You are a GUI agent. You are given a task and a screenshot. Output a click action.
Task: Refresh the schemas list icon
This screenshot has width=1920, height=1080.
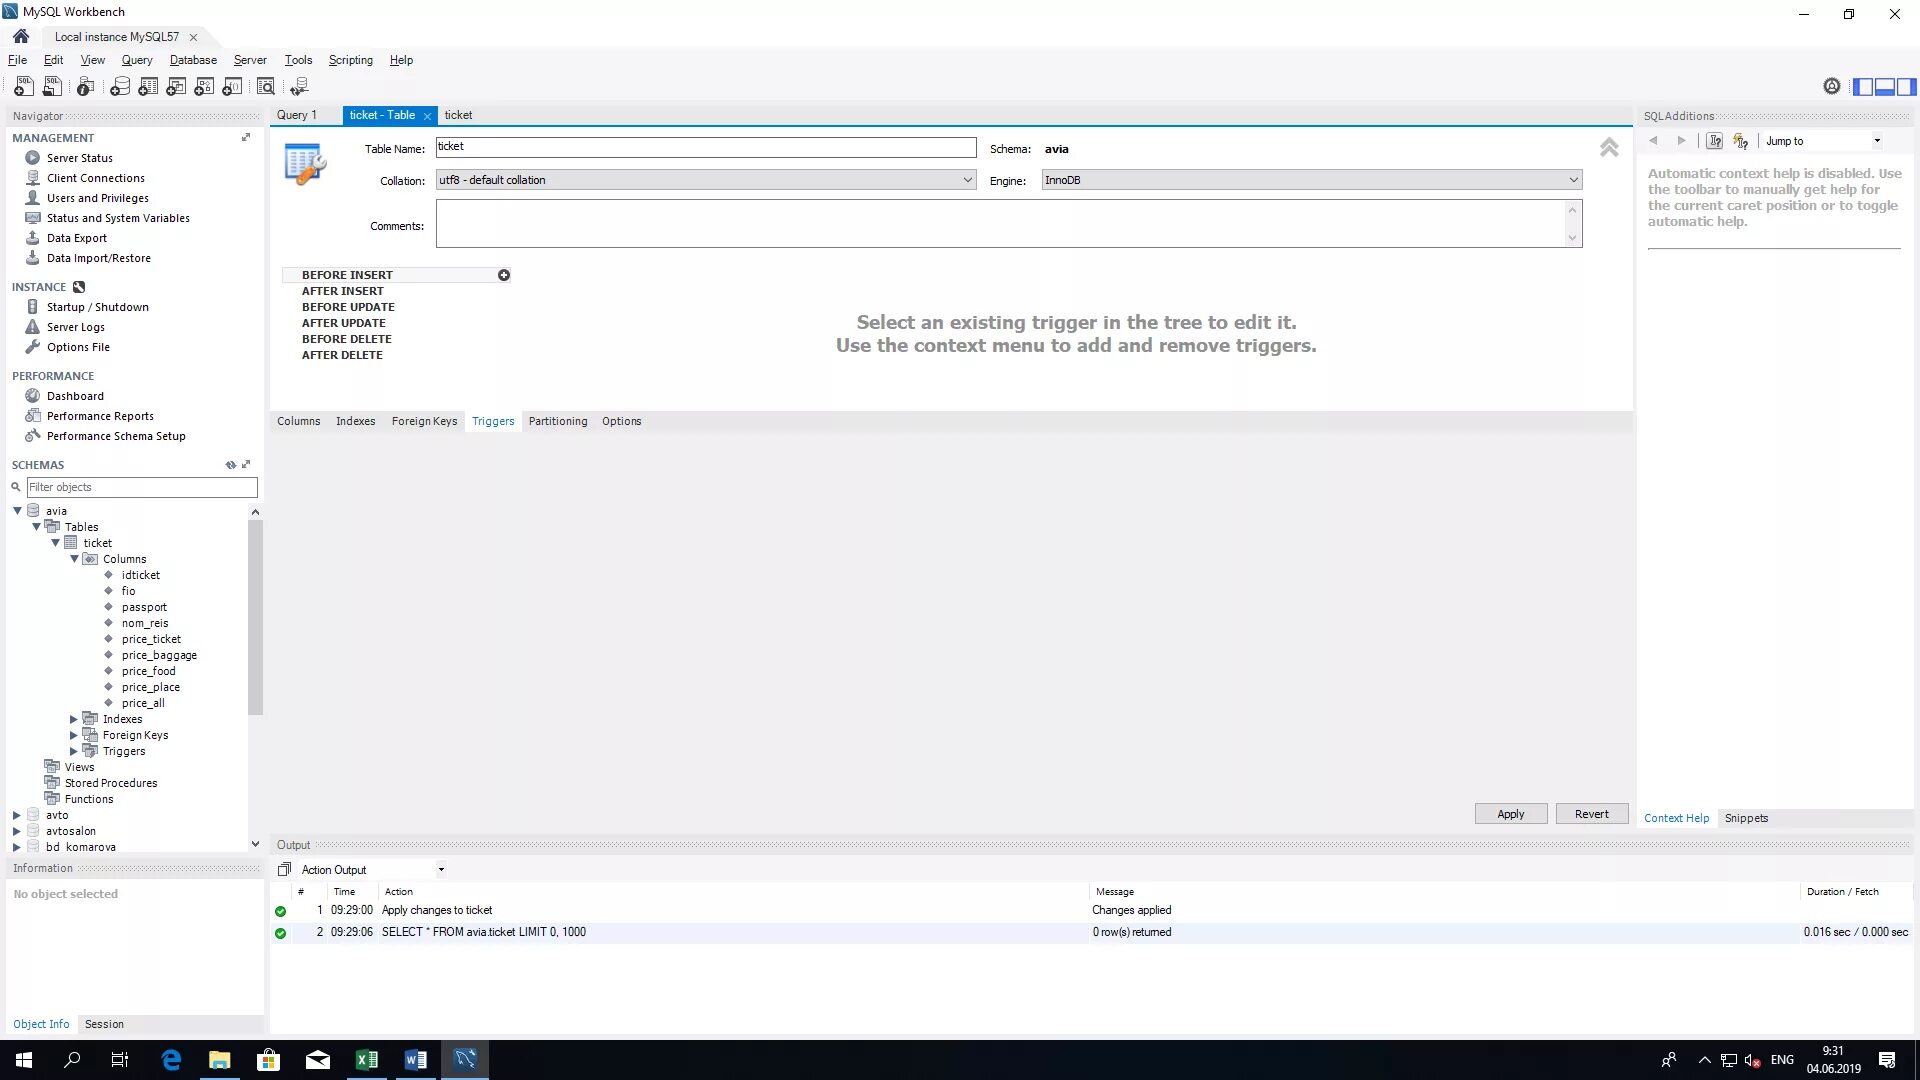point(231,465)
